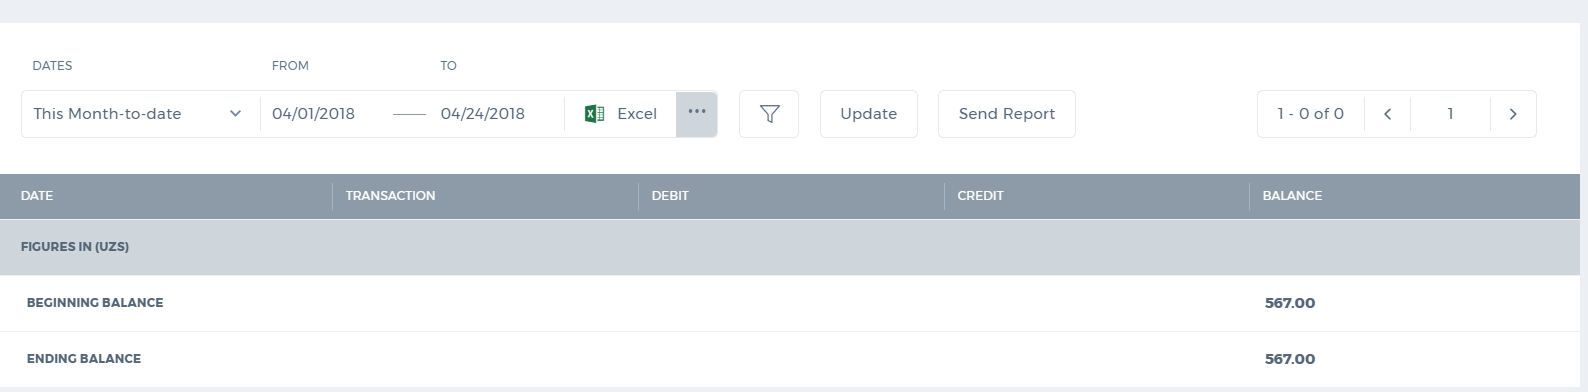1588x392 pixels.
Task: Click the Update button
Action: (x=869, y=114)
